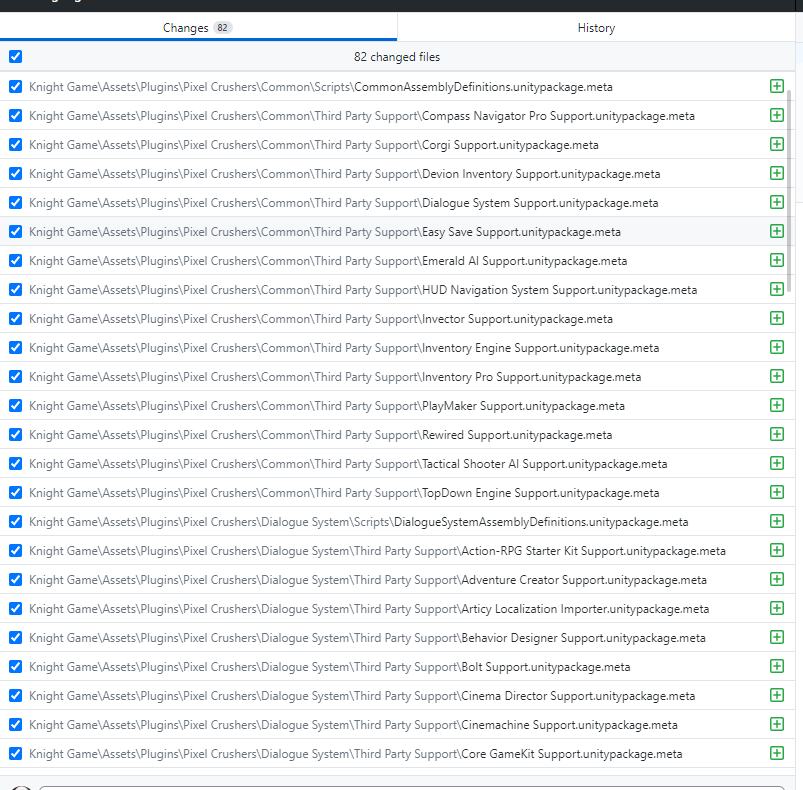Click added-file icon for Corgi Support row
Screen dimensions: 803x790
point(777,144)
